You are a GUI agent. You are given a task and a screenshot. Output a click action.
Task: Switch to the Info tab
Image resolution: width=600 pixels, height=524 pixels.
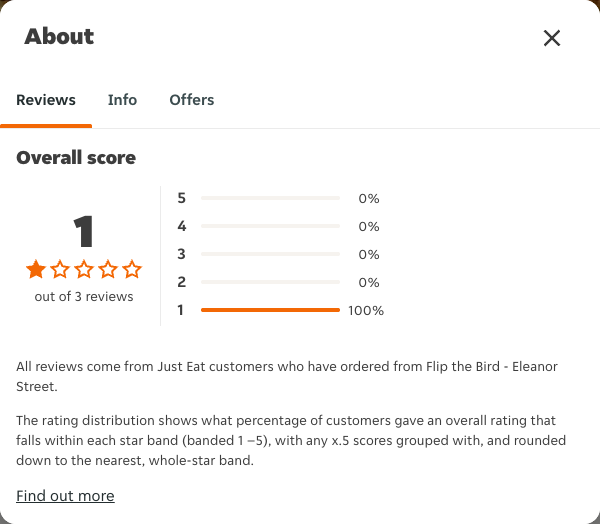pos(122,100)
